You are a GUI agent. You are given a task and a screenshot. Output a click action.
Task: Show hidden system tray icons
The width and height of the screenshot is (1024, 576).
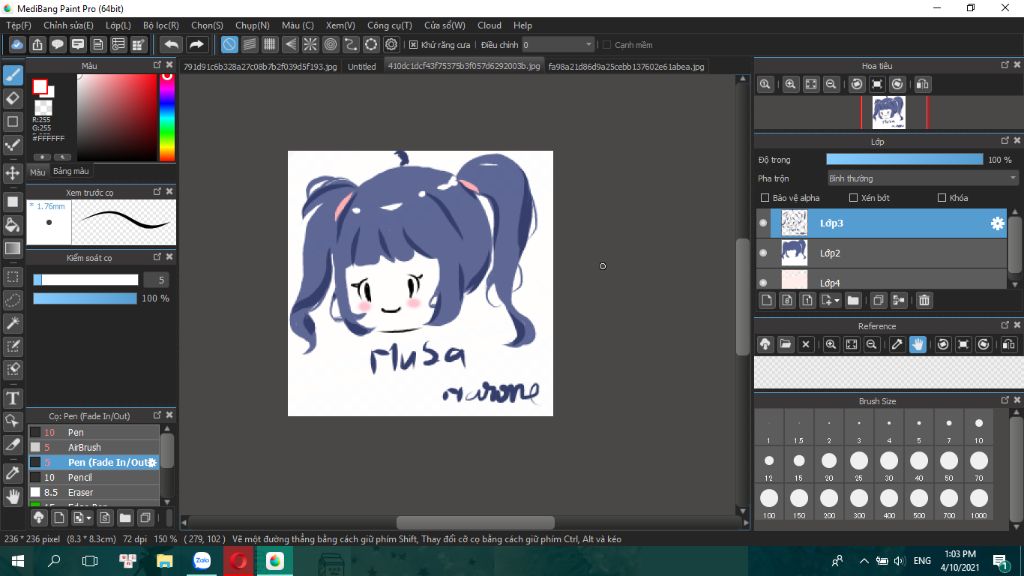tap(863, 561)
